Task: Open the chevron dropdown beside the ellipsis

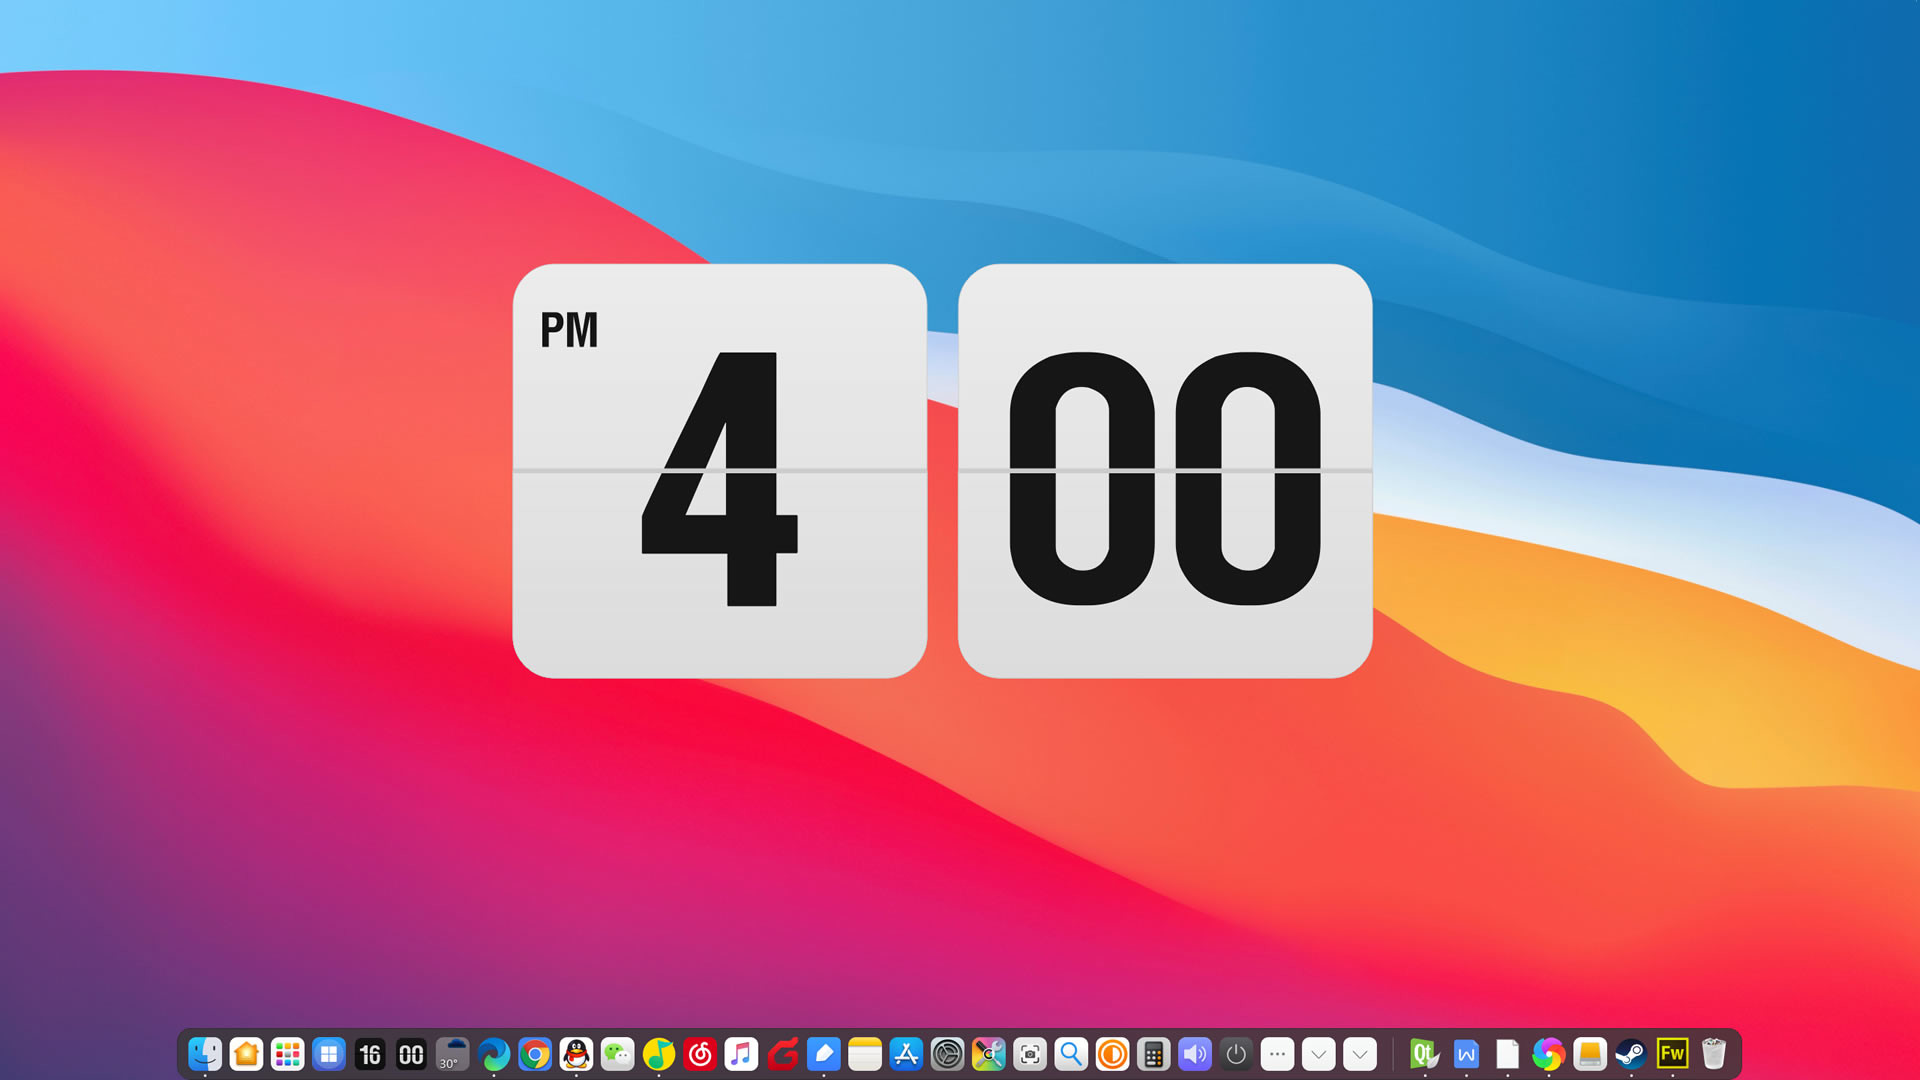Action: [1318, 1055]
